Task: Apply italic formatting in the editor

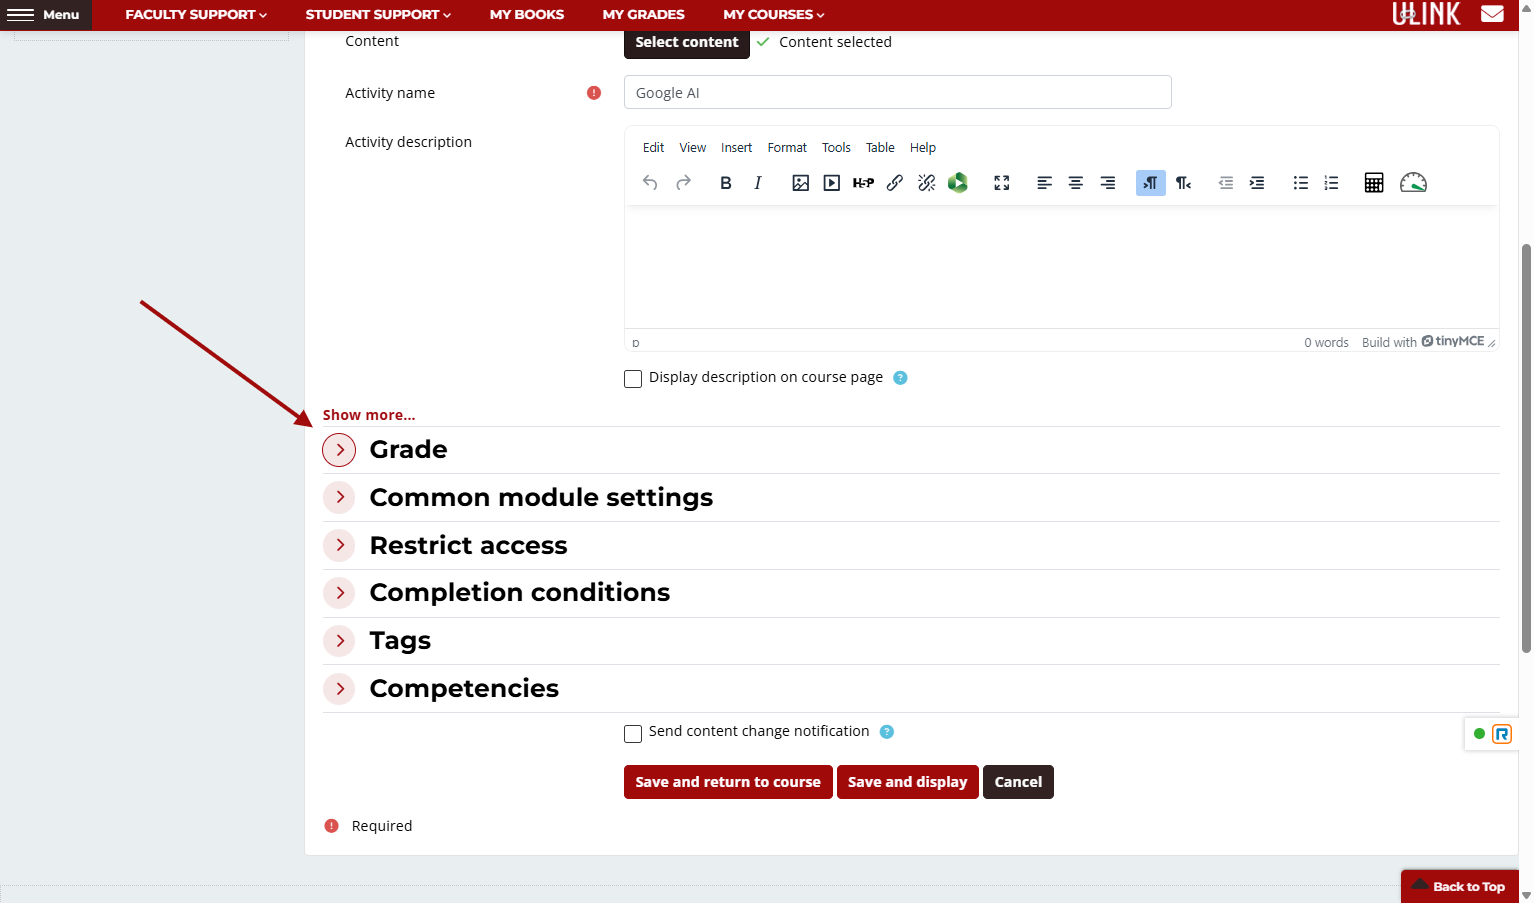Action: coord(758,183)
